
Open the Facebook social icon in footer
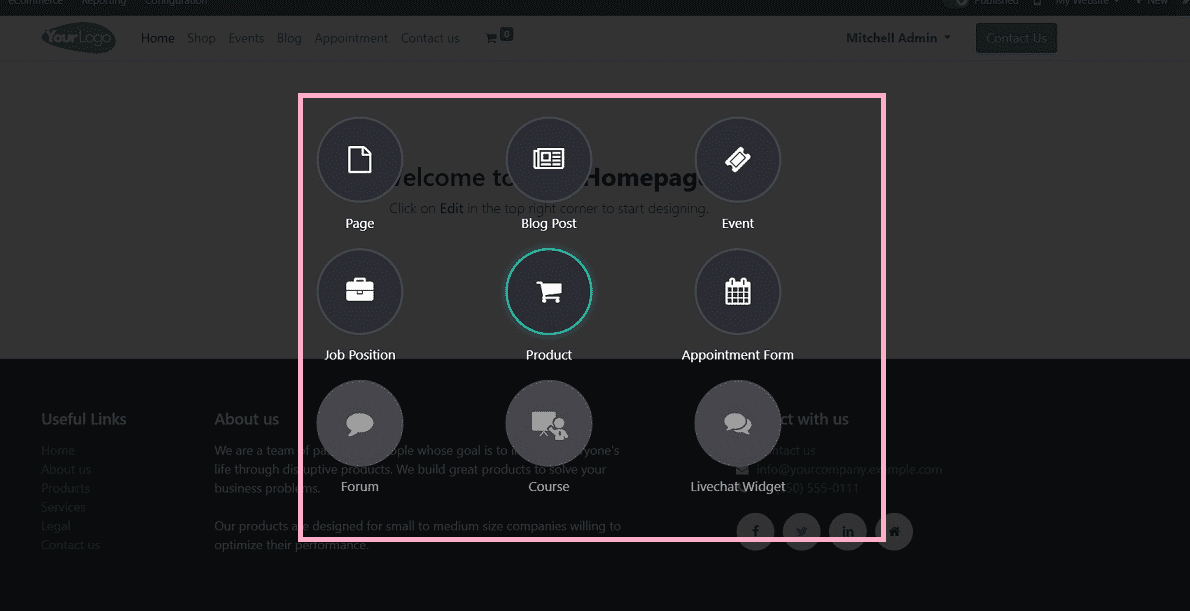click(x=756, y=531)
